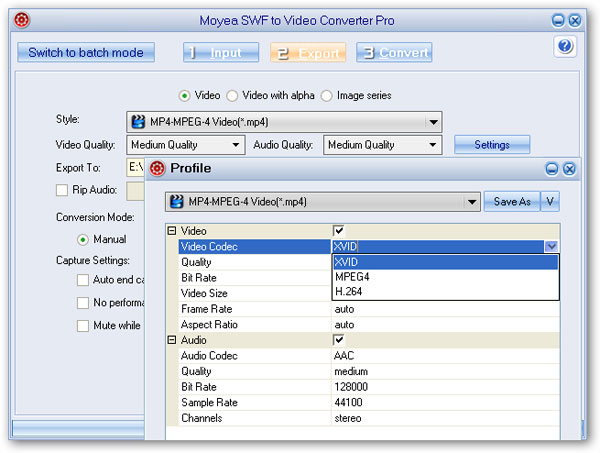Collapse the Video property group
Viewport: 600px width, 453px height.
point(172,231)
